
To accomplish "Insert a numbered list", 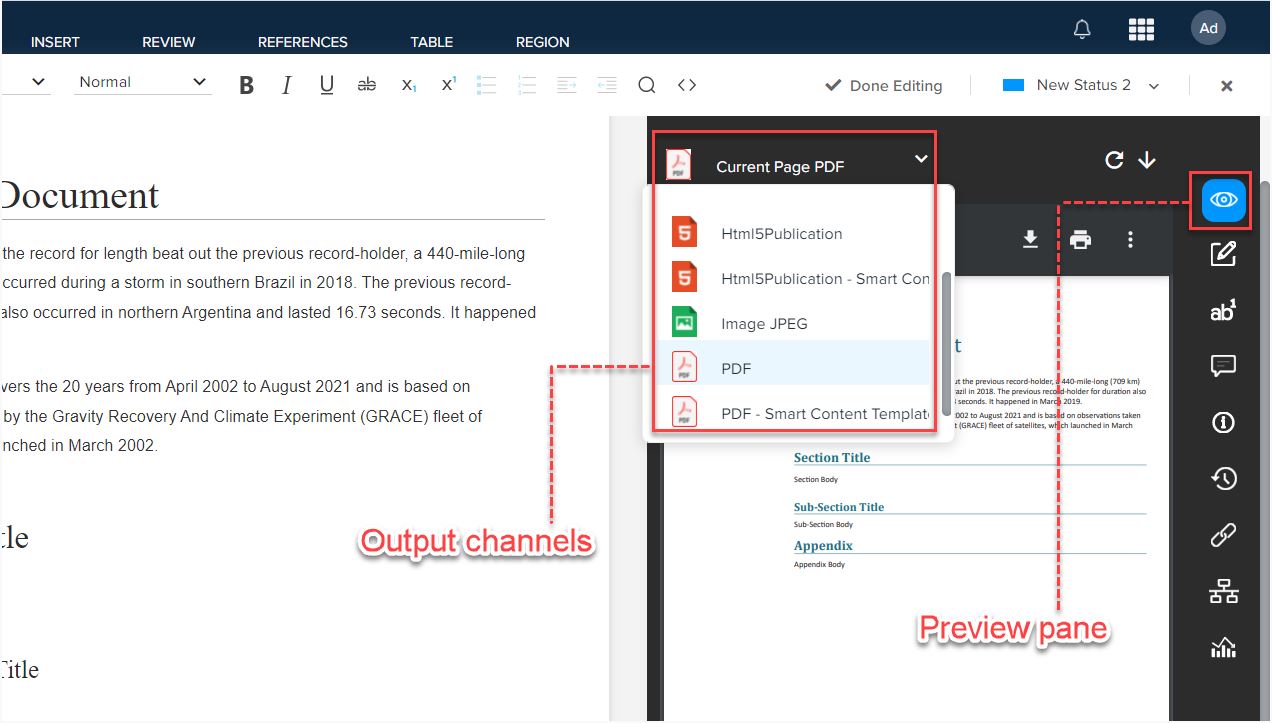I will [527, 85].
